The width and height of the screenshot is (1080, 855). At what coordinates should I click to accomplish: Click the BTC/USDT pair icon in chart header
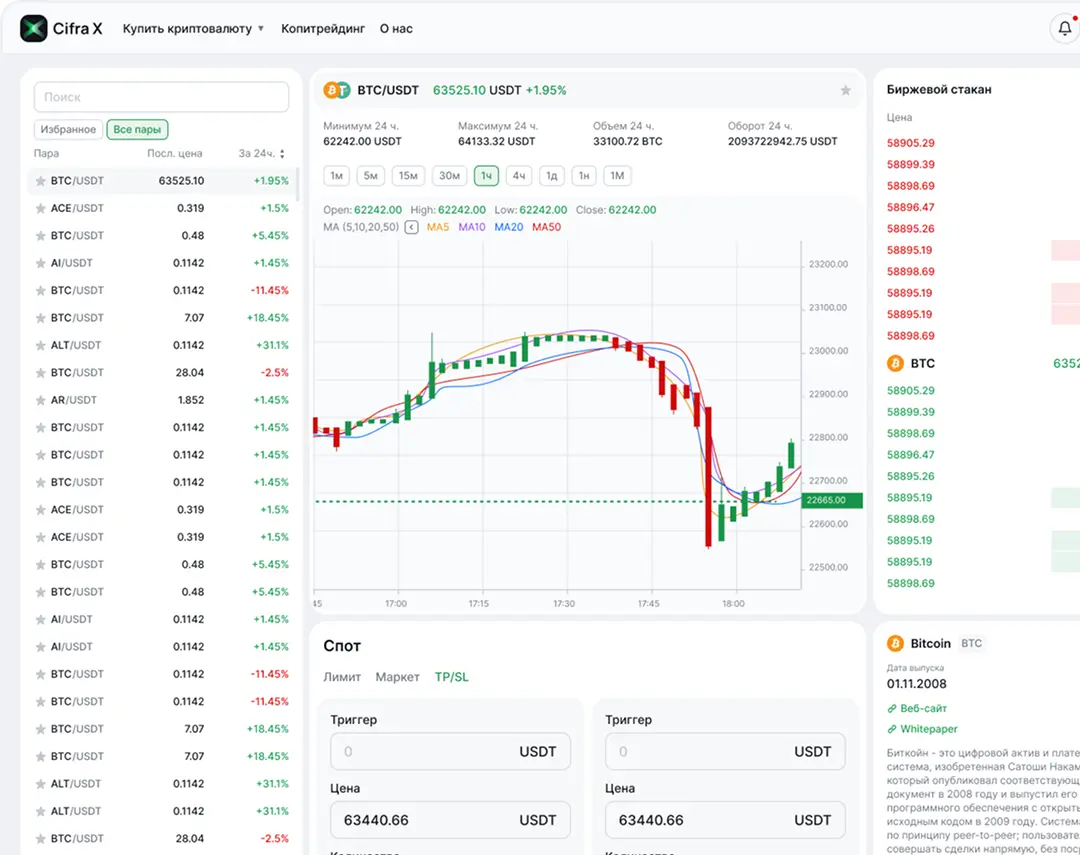(x=337, y=90)
